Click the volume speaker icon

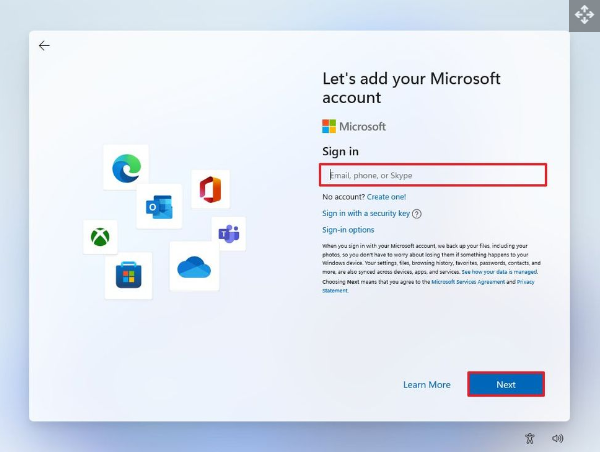pyautogui.click(x=558, y=438)
